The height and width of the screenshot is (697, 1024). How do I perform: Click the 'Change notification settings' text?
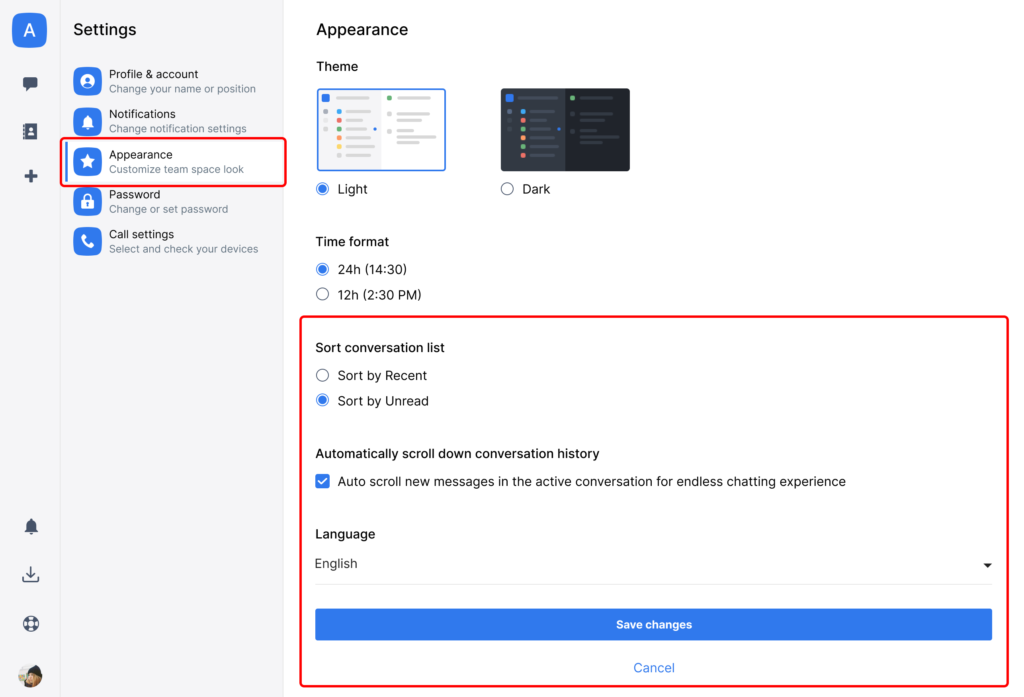178,129
